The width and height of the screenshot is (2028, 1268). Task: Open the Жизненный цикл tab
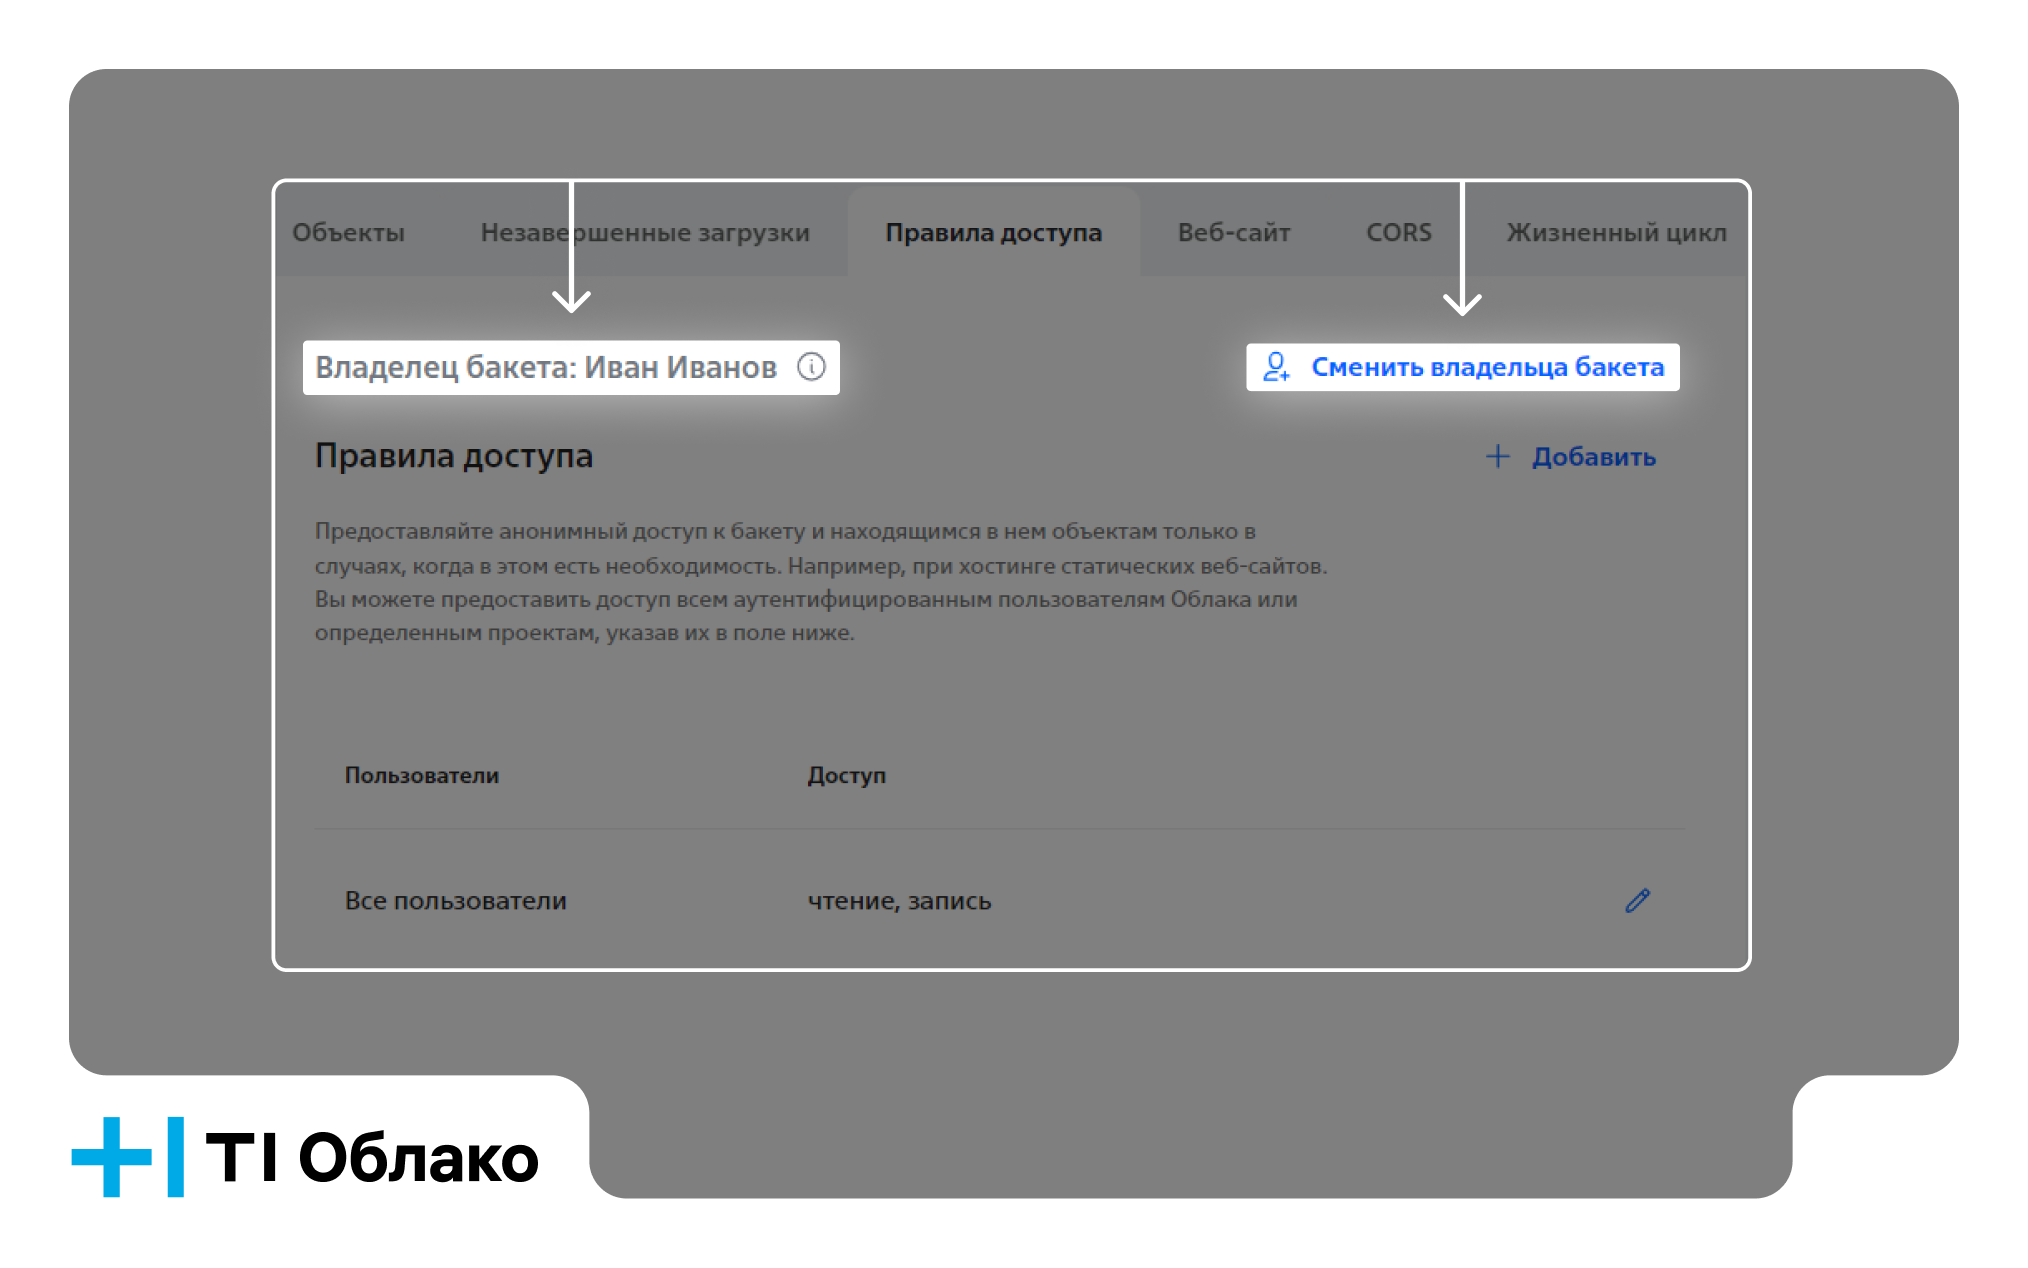[x=1616, y=232]
